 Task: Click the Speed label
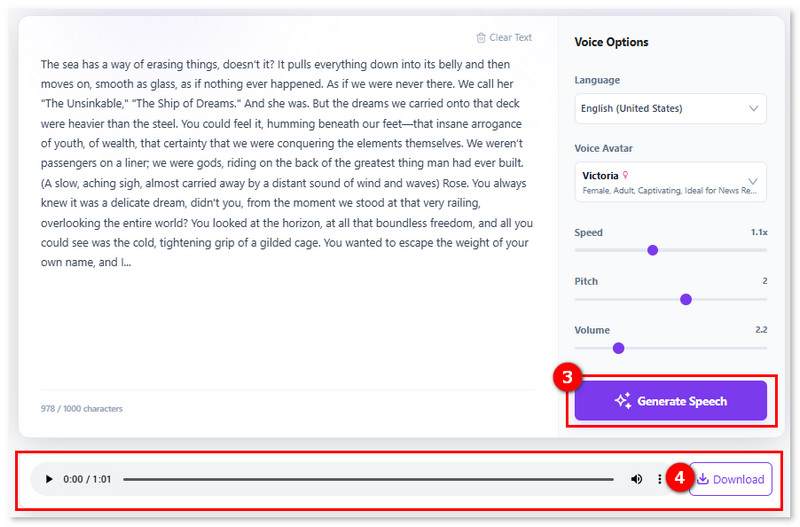point(588,233)
